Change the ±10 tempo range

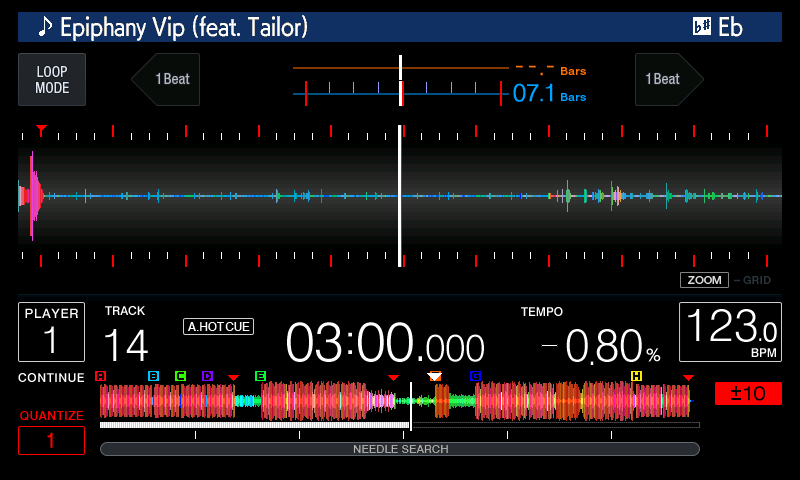coord(747,393)
